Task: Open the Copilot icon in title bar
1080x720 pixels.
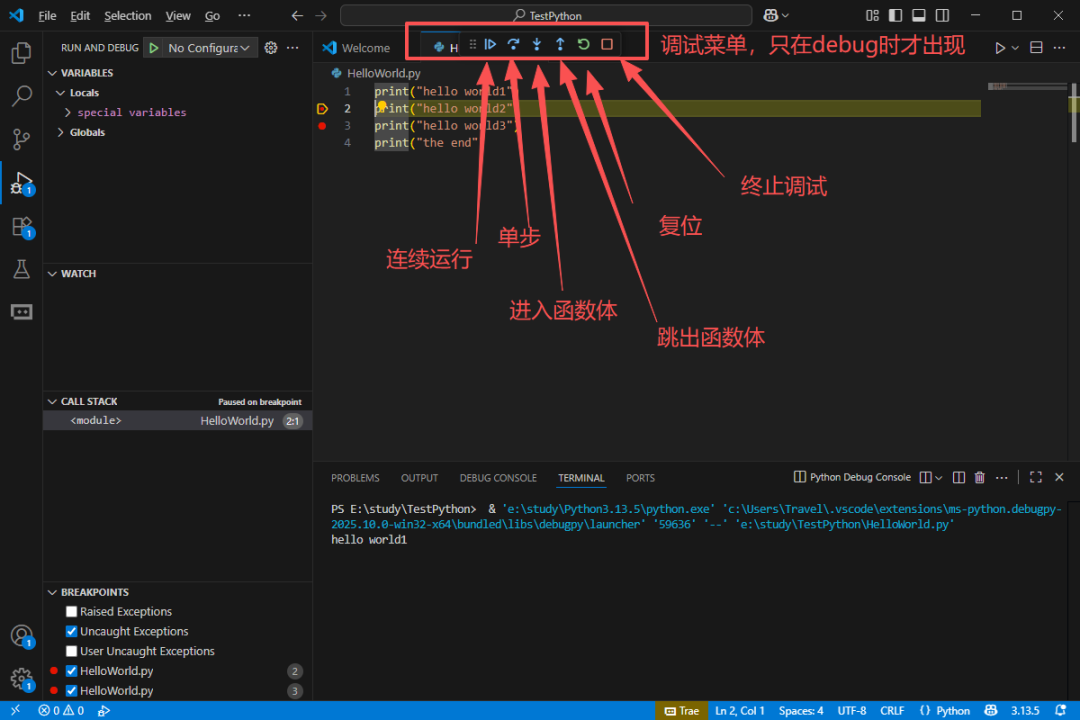Action: (x=771, y=15)
